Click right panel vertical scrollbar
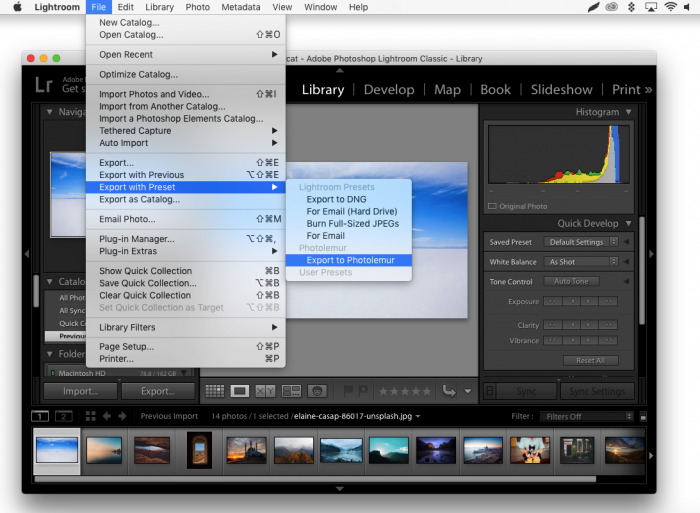The height and width of the screenshot is (513, 700). tap(642, 271)
